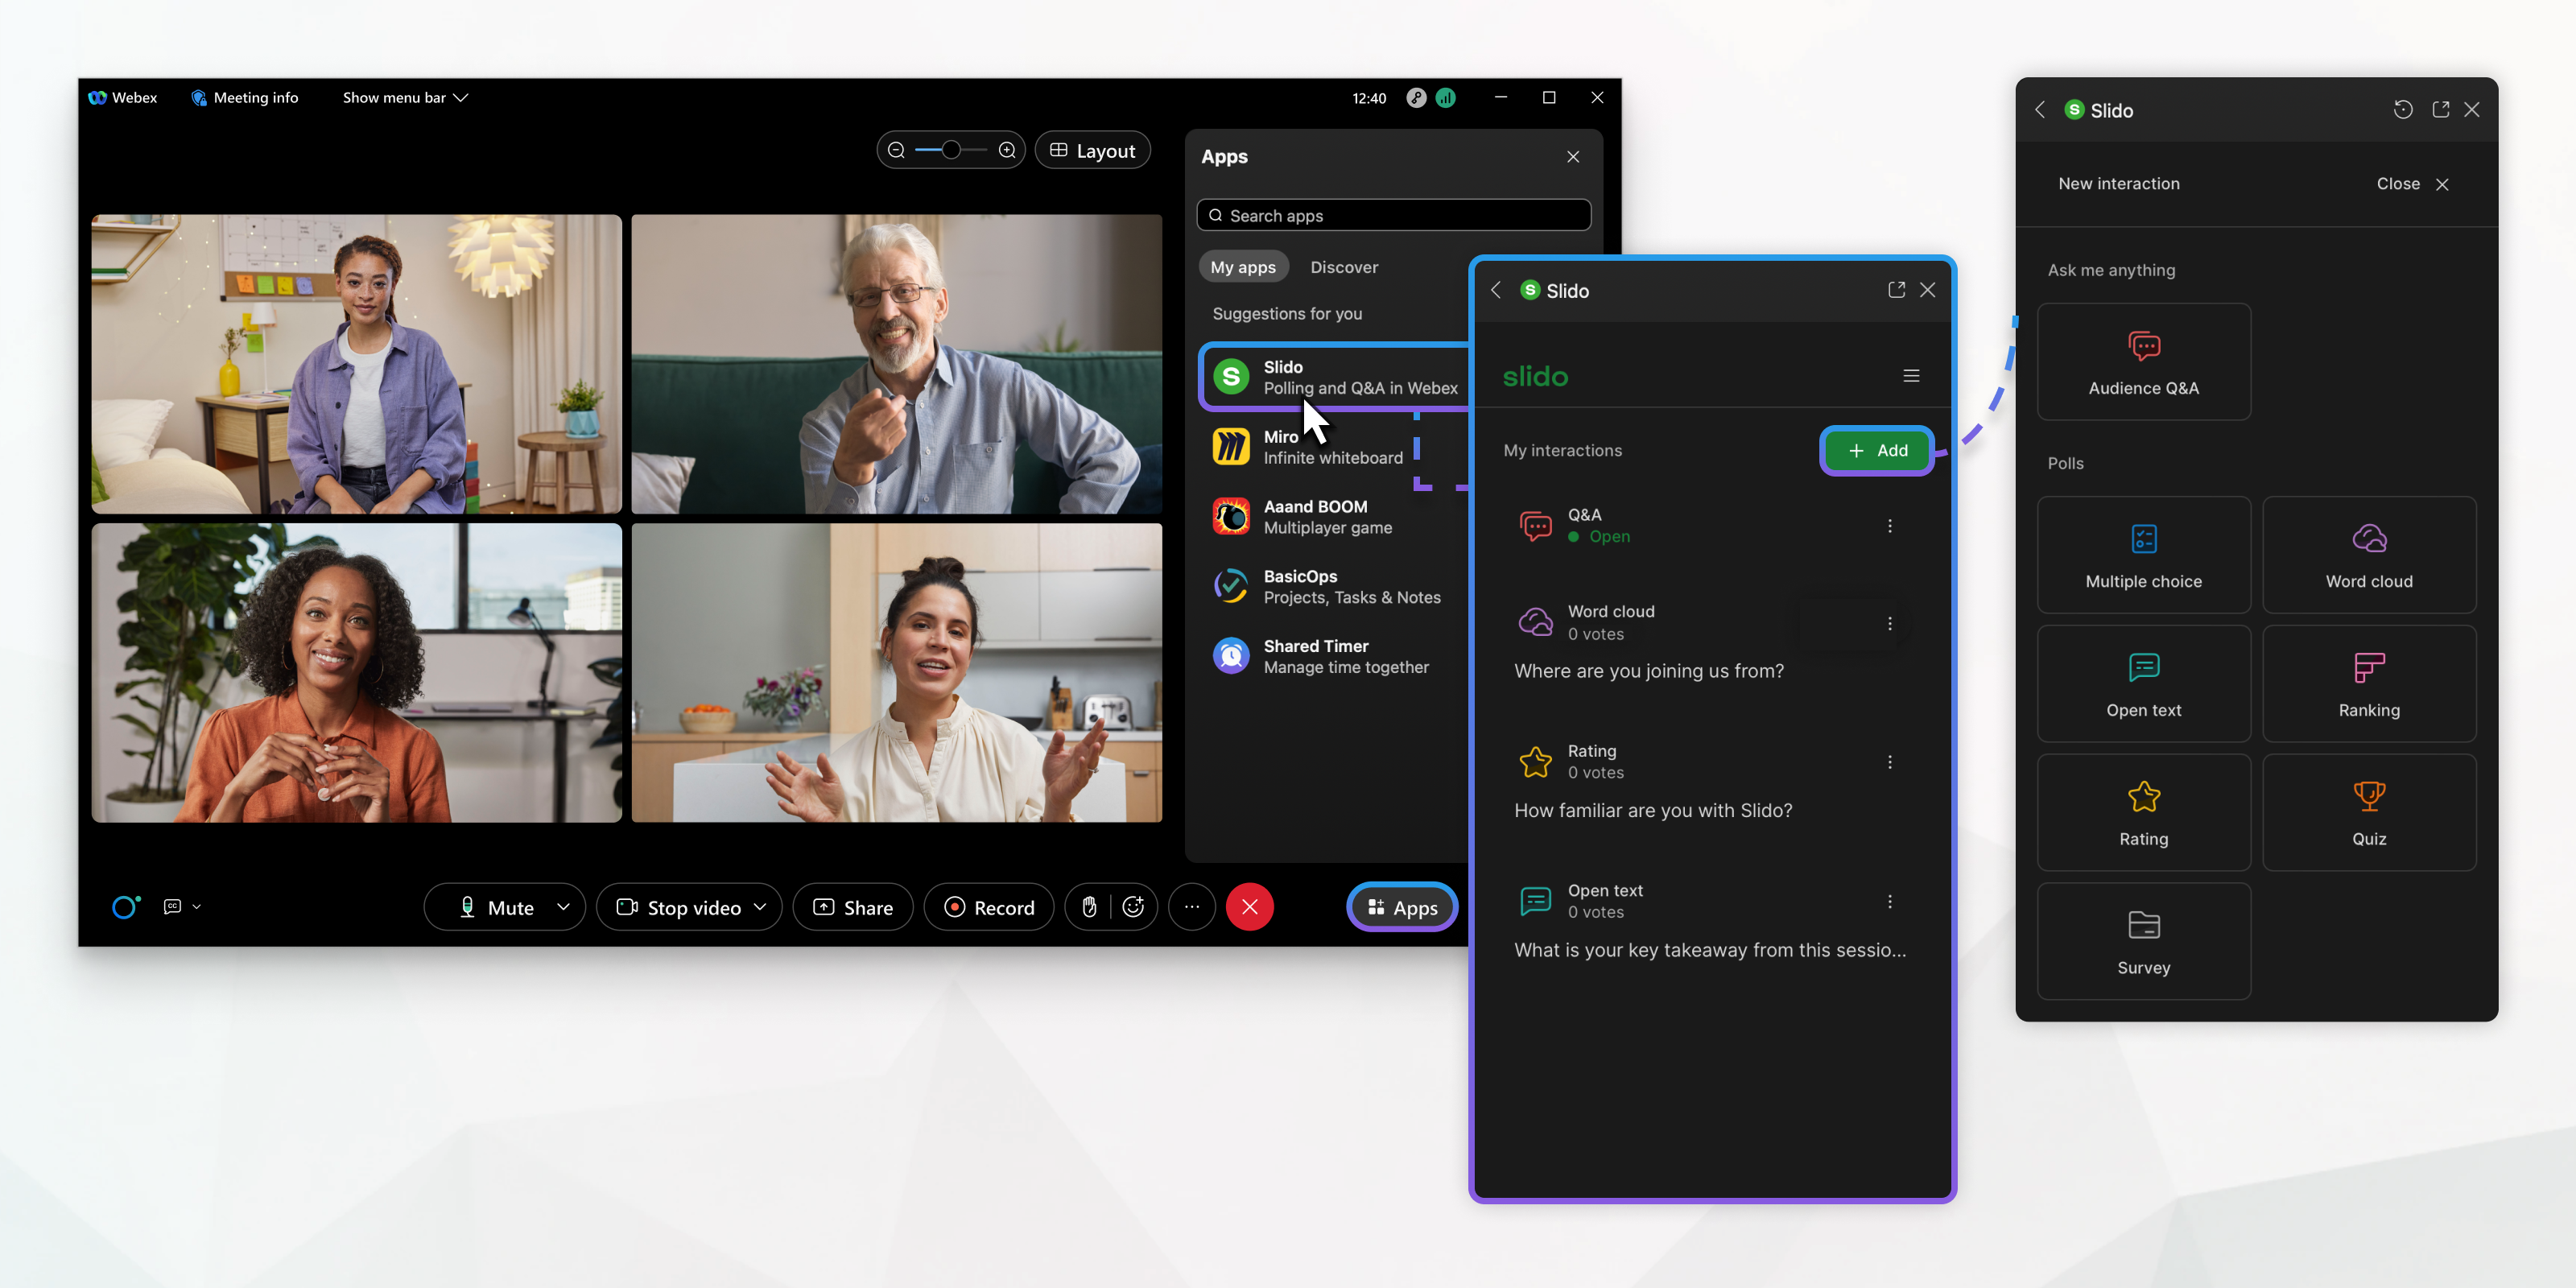The width and height of the screenshot is (2576, 1288).
Task: Toggle the Apps panel button
Action: pos(1402,907)
